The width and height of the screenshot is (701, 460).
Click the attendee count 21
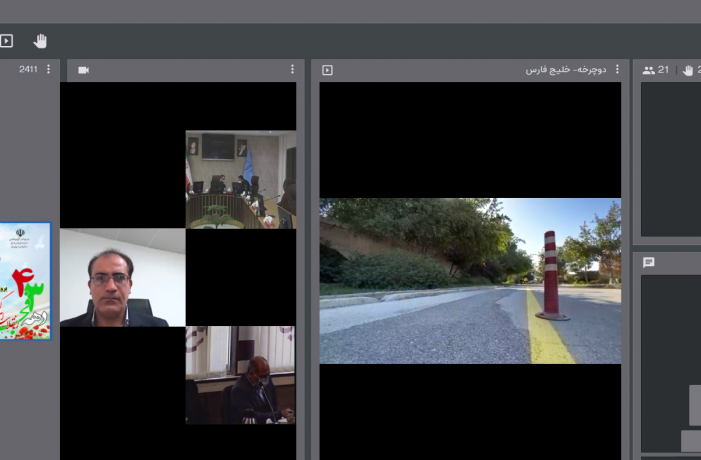point(663,70)
